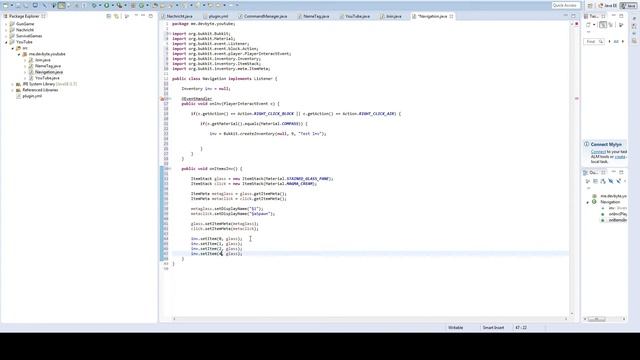Expand the GunGame project

pyautogui.click(x=7, y=24)
